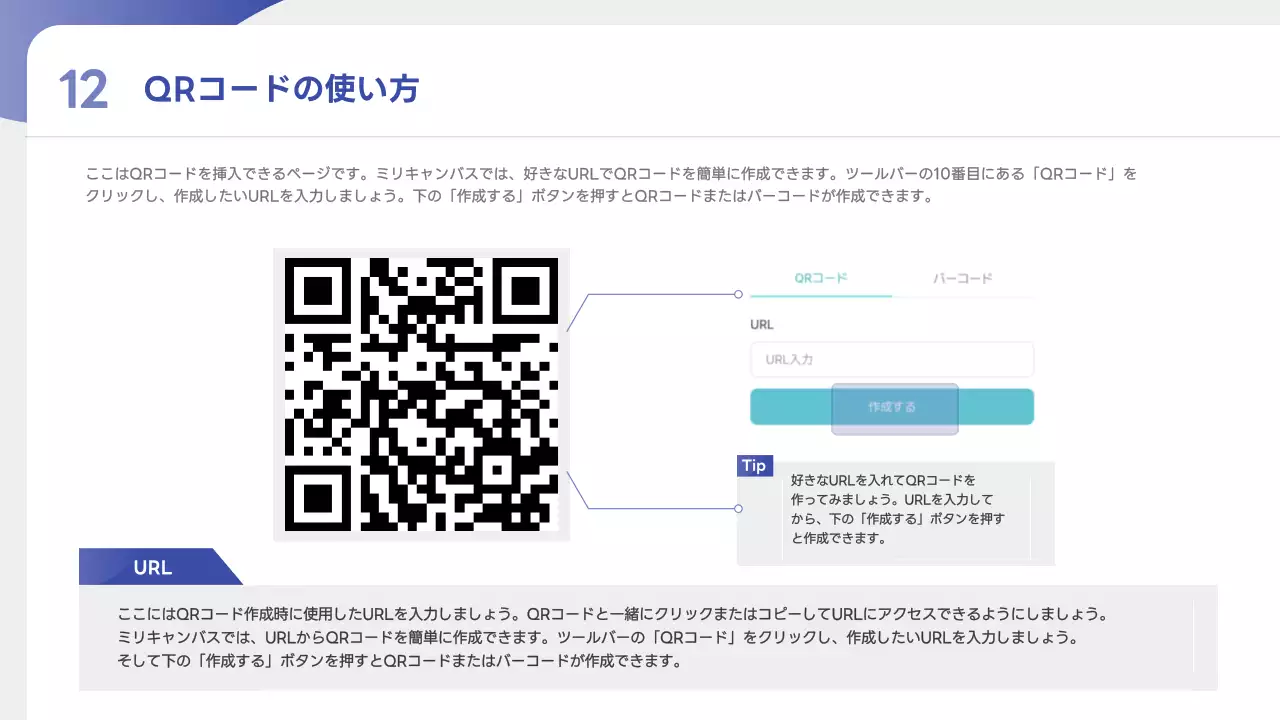This screenshot has width=1280, height=720.
Task: Click the lower connector line circle endpoint
Action: pyautogui.click(x=738, y=508)
